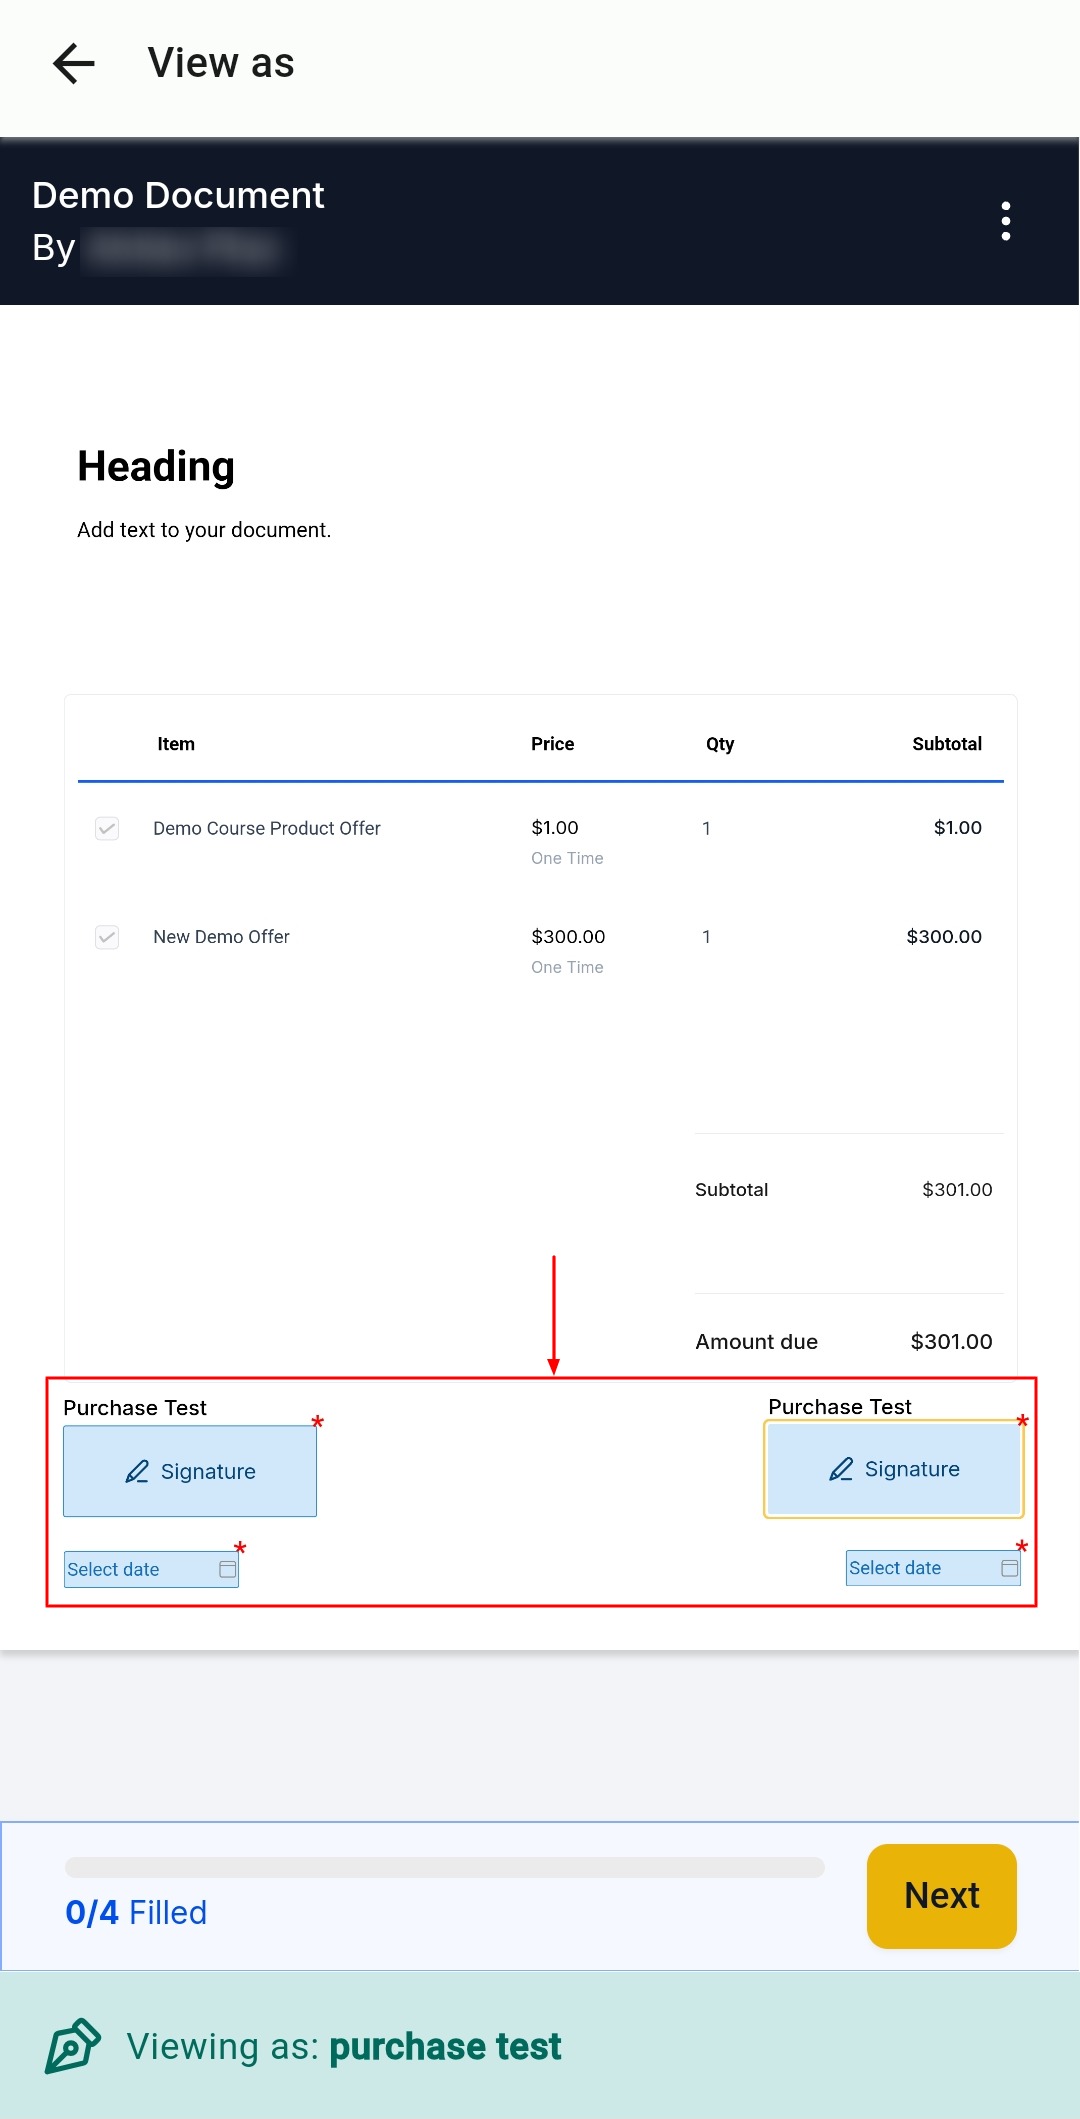Click the highlighted right Signature box
The width and height of the screenshot is (1080, 2119).
894,1469
